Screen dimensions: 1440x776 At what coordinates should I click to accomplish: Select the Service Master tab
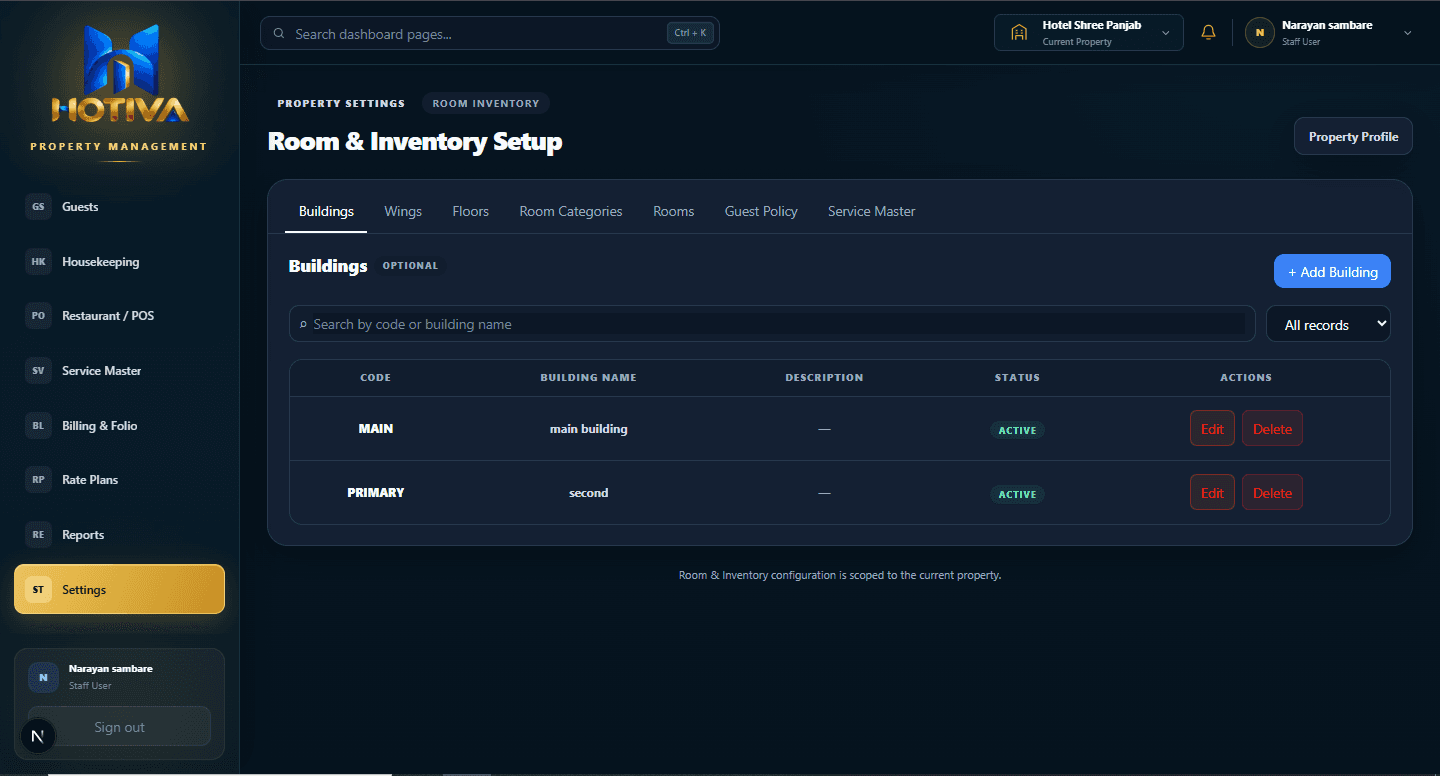pos(871,211)
